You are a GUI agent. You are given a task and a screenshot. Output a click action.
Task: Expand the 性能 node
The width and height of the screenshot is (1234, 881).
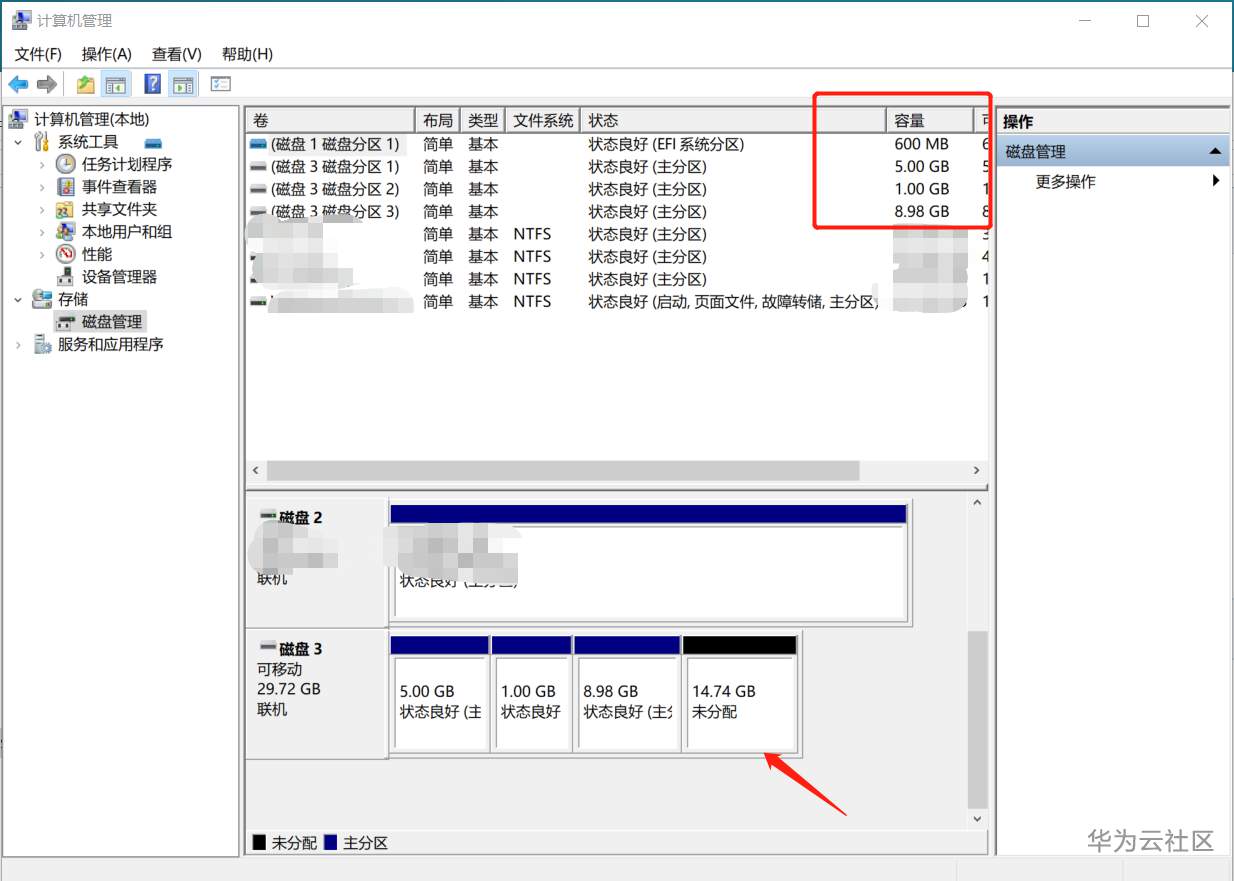tap(41, 254)
